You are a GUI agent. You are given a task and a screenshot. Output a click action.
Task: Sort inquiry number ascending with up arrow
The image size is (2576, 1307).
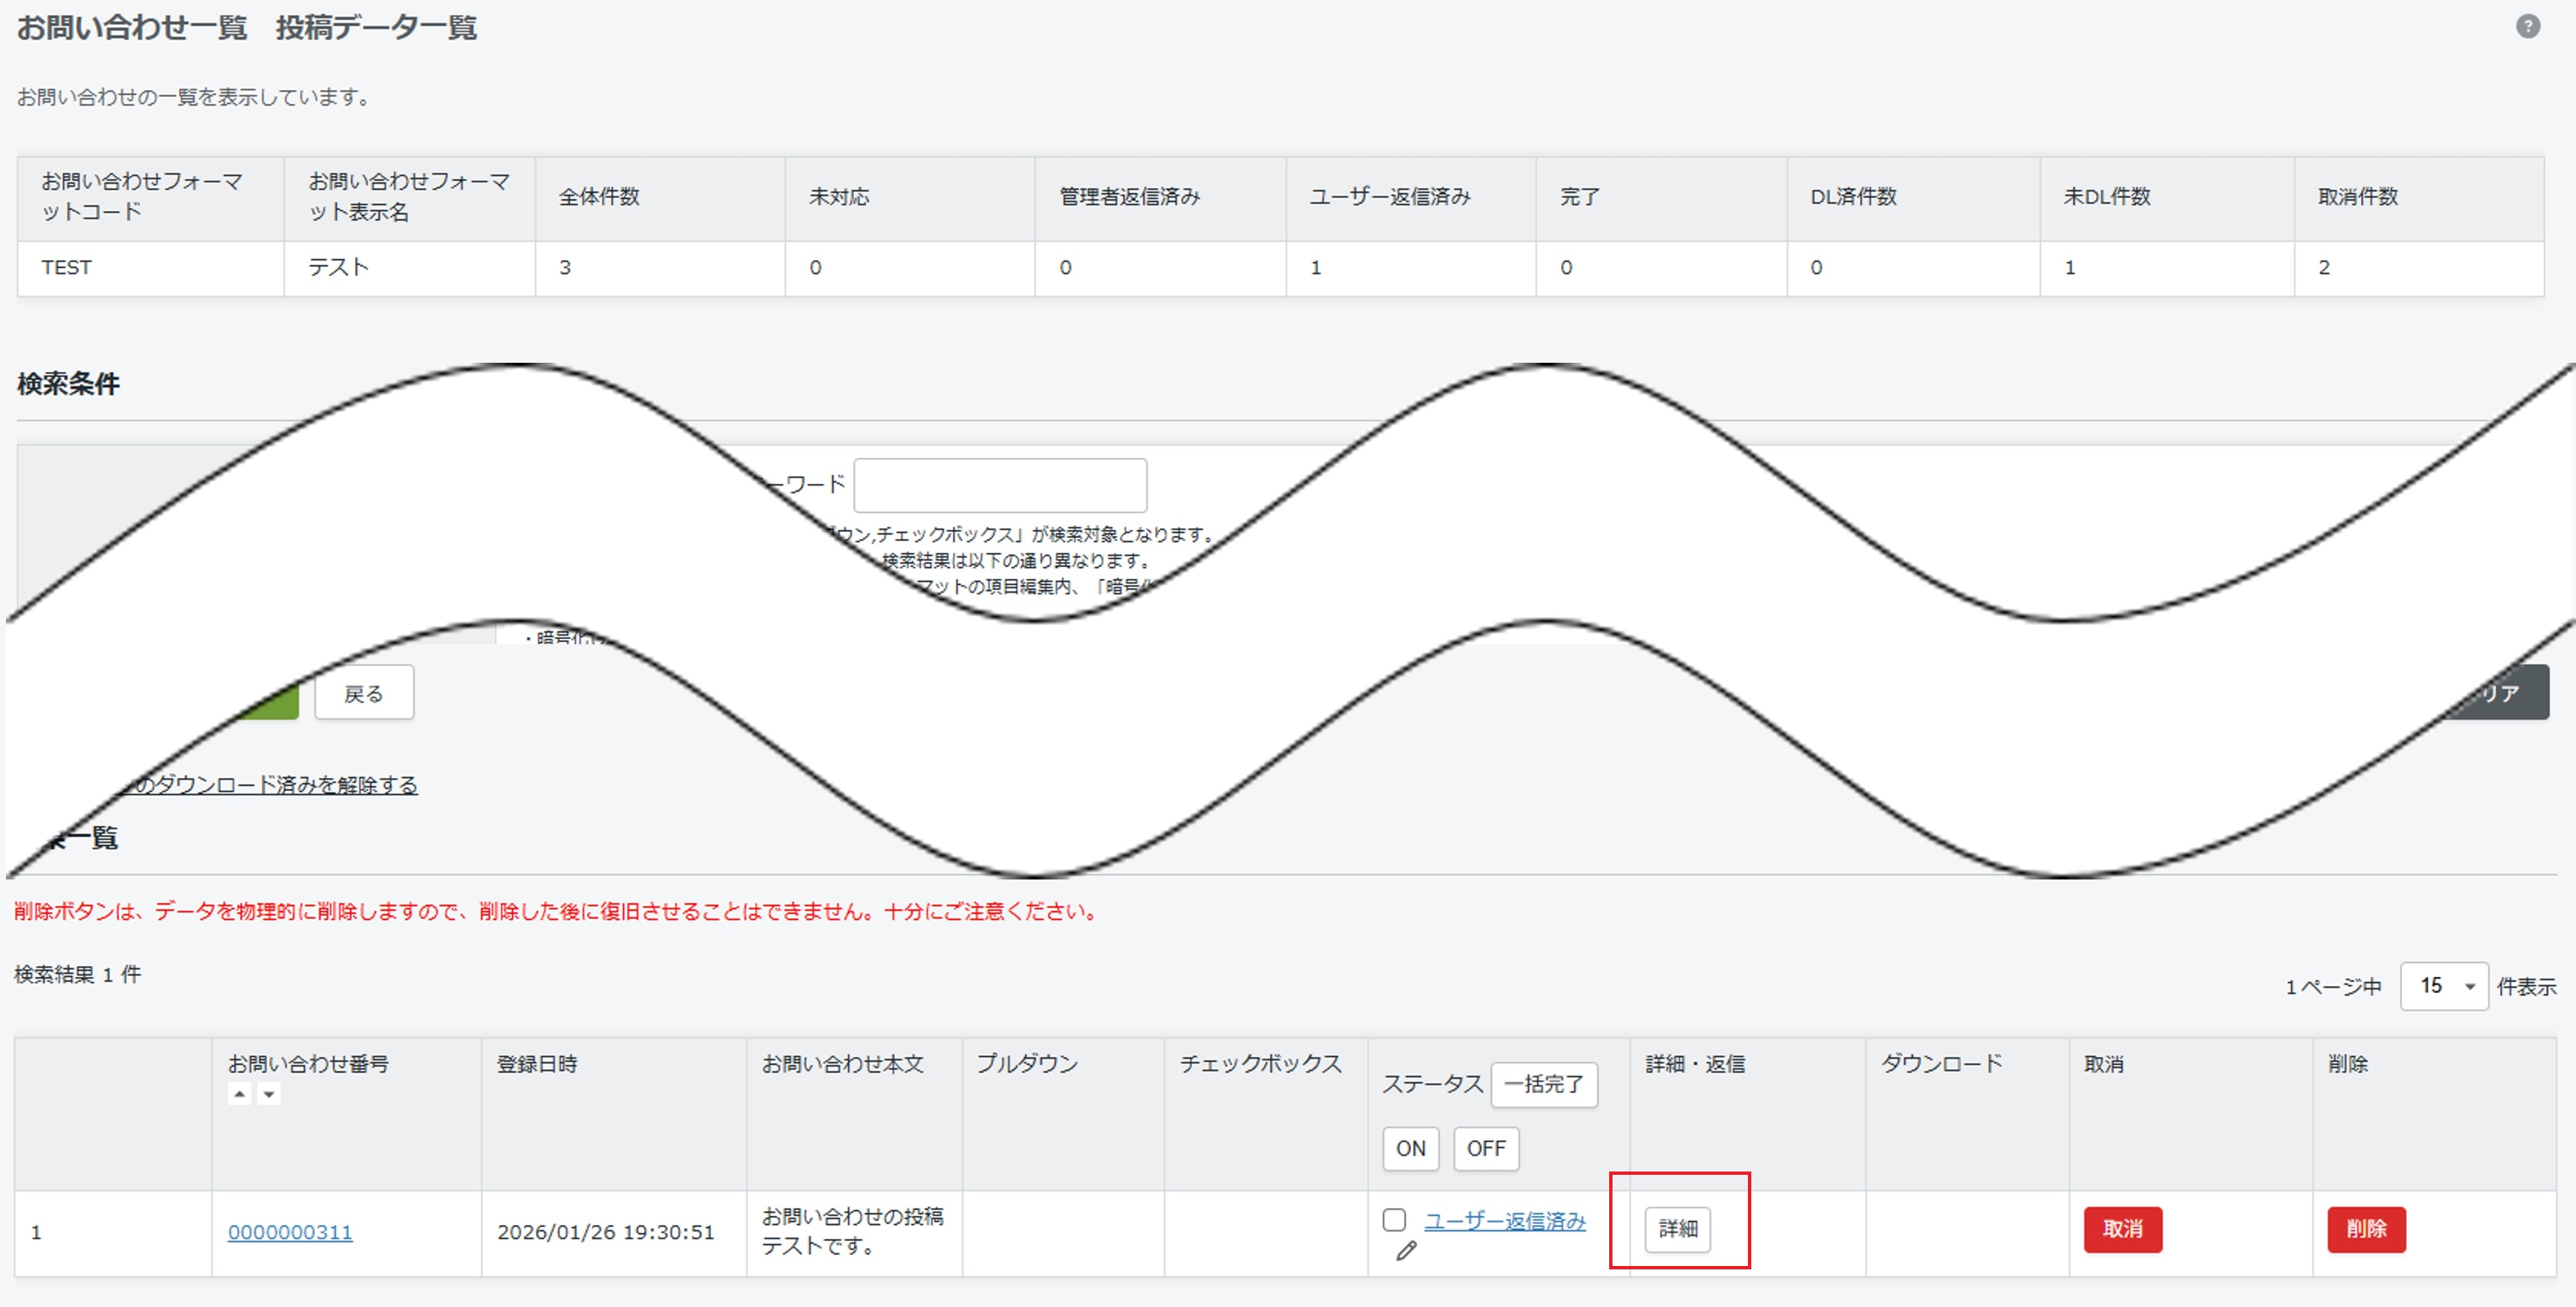(239, 1094)
